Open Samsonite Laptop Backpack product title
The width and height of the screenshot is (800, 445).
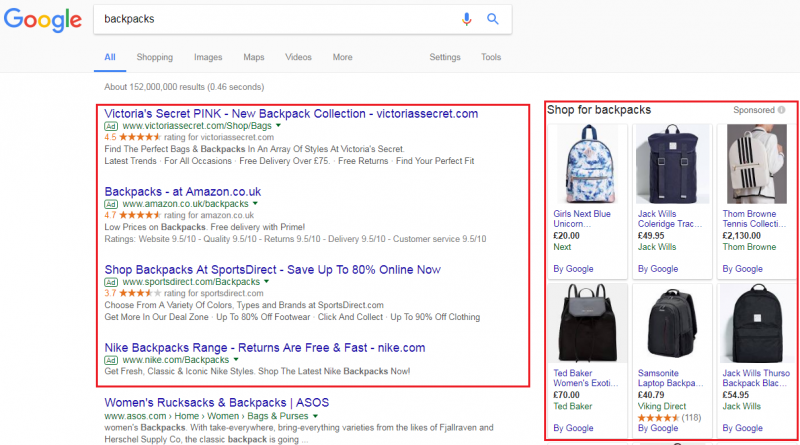670,378
